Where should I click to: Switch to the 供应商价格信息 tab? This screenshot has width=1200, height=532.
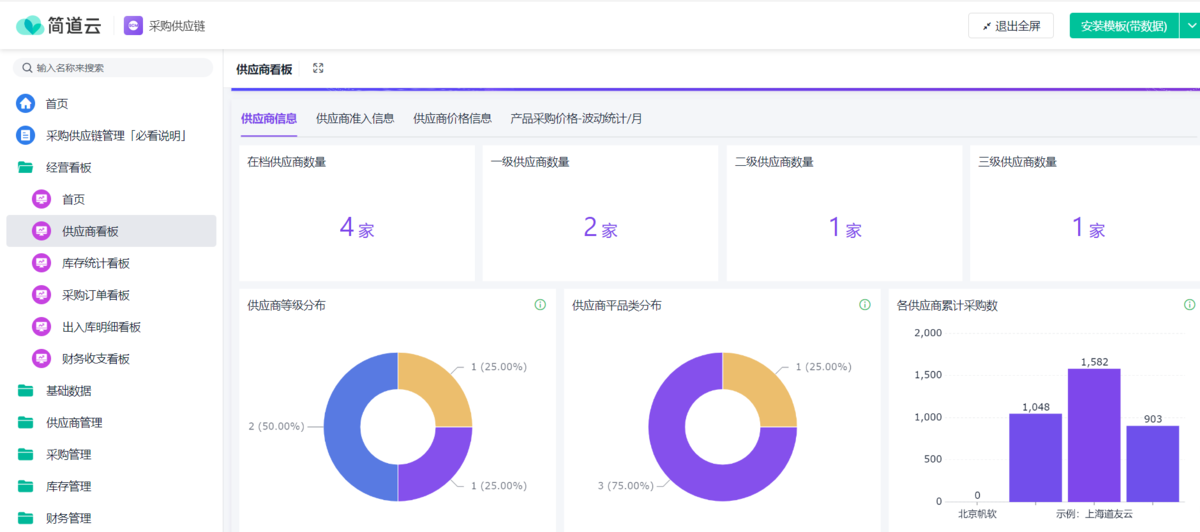tap(452, 118)
